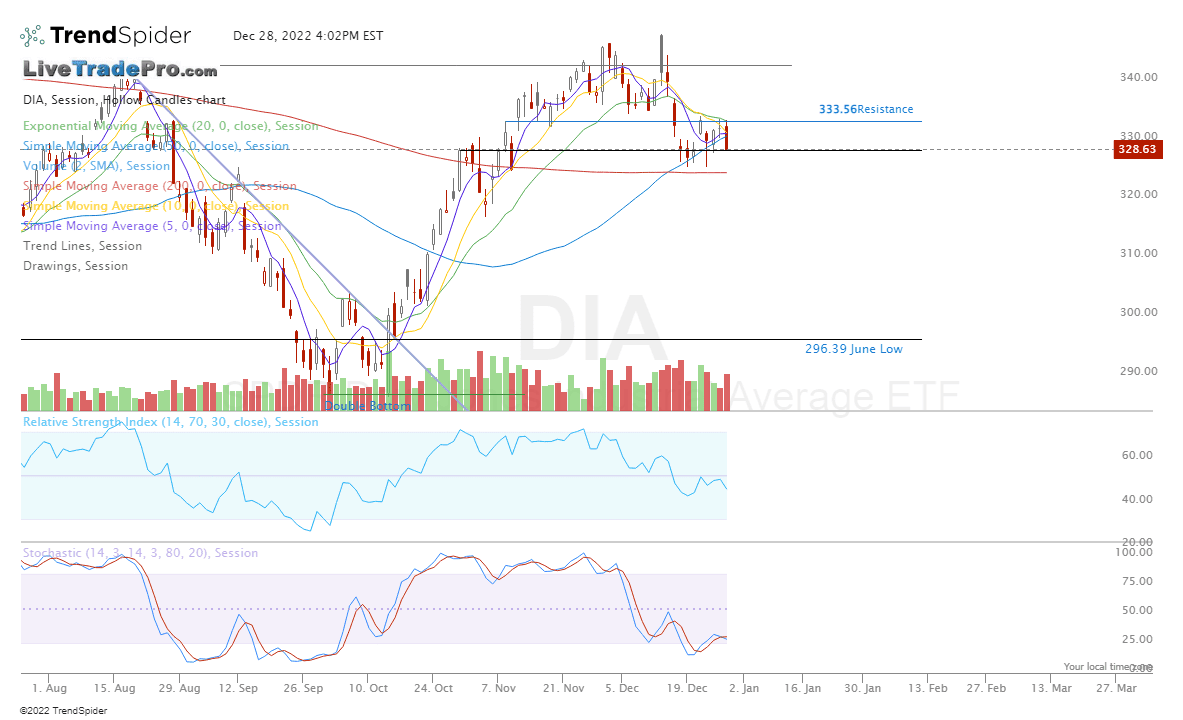Hide the Simple Moving Average (200) indicator
1183x720 pixels.
tap(159, 185)
